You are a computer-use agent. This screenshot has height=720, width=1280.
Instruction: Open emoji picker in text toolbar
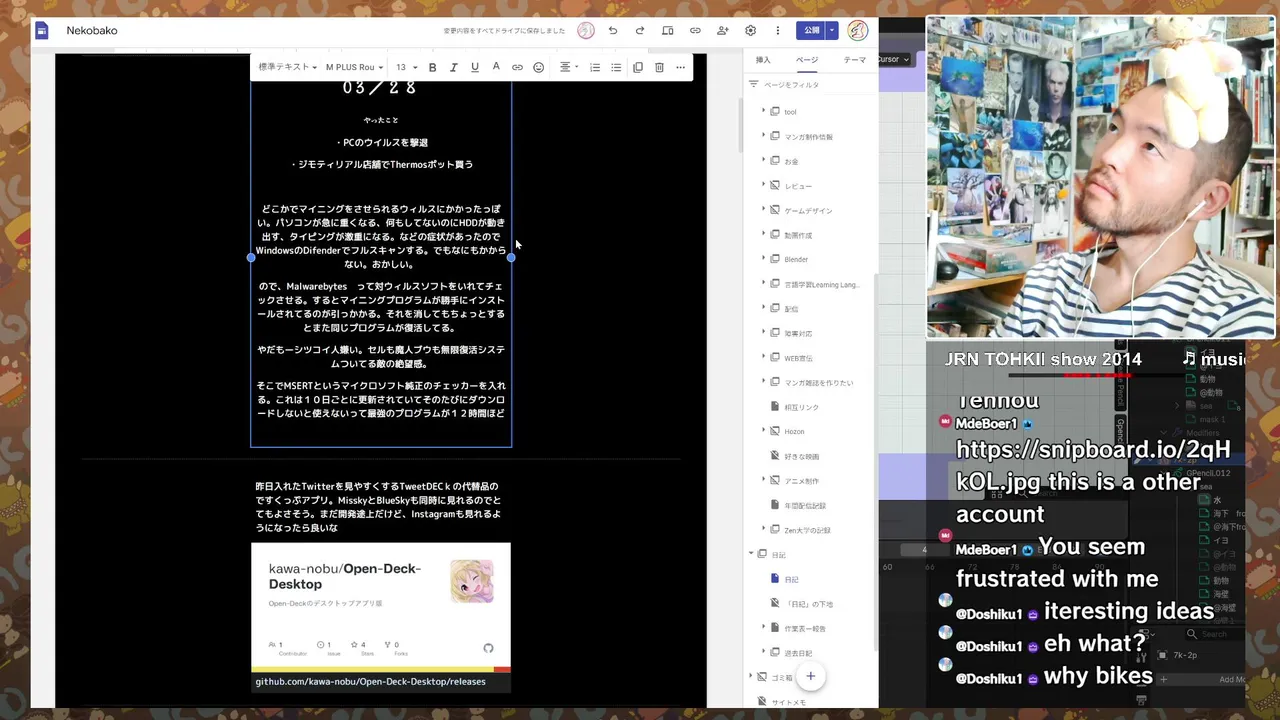[x=538, y=67]
